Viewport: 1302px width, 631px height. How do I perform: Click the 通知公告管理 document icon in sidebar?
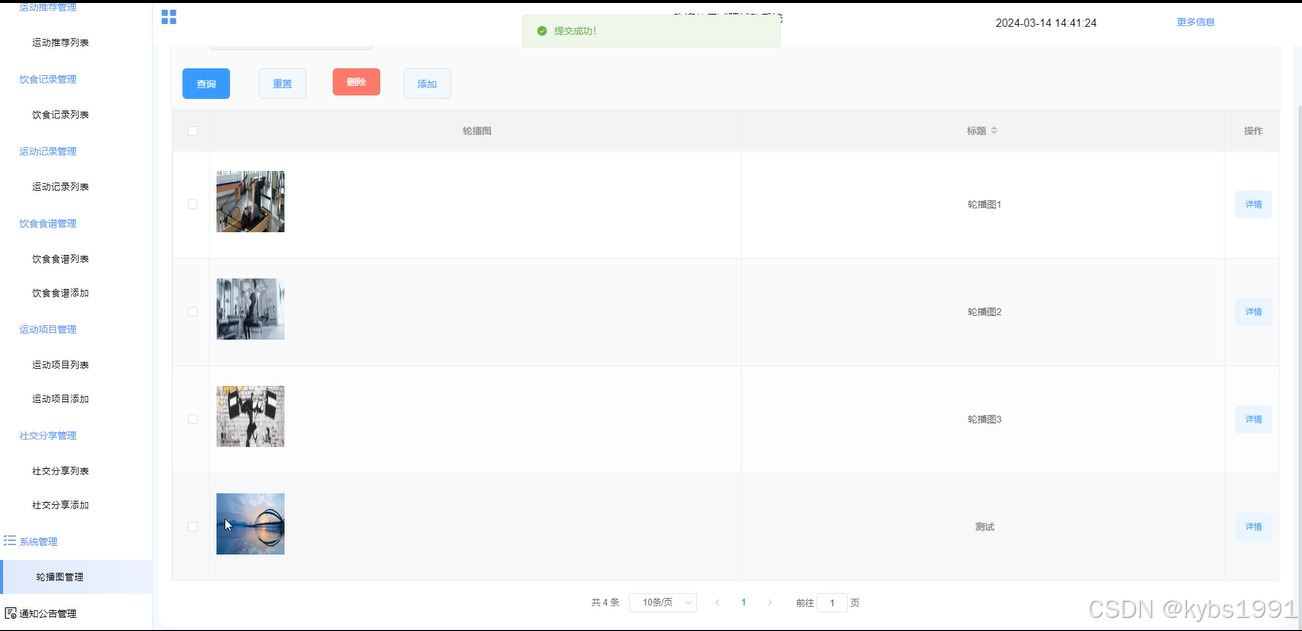(x=10, y=613)
